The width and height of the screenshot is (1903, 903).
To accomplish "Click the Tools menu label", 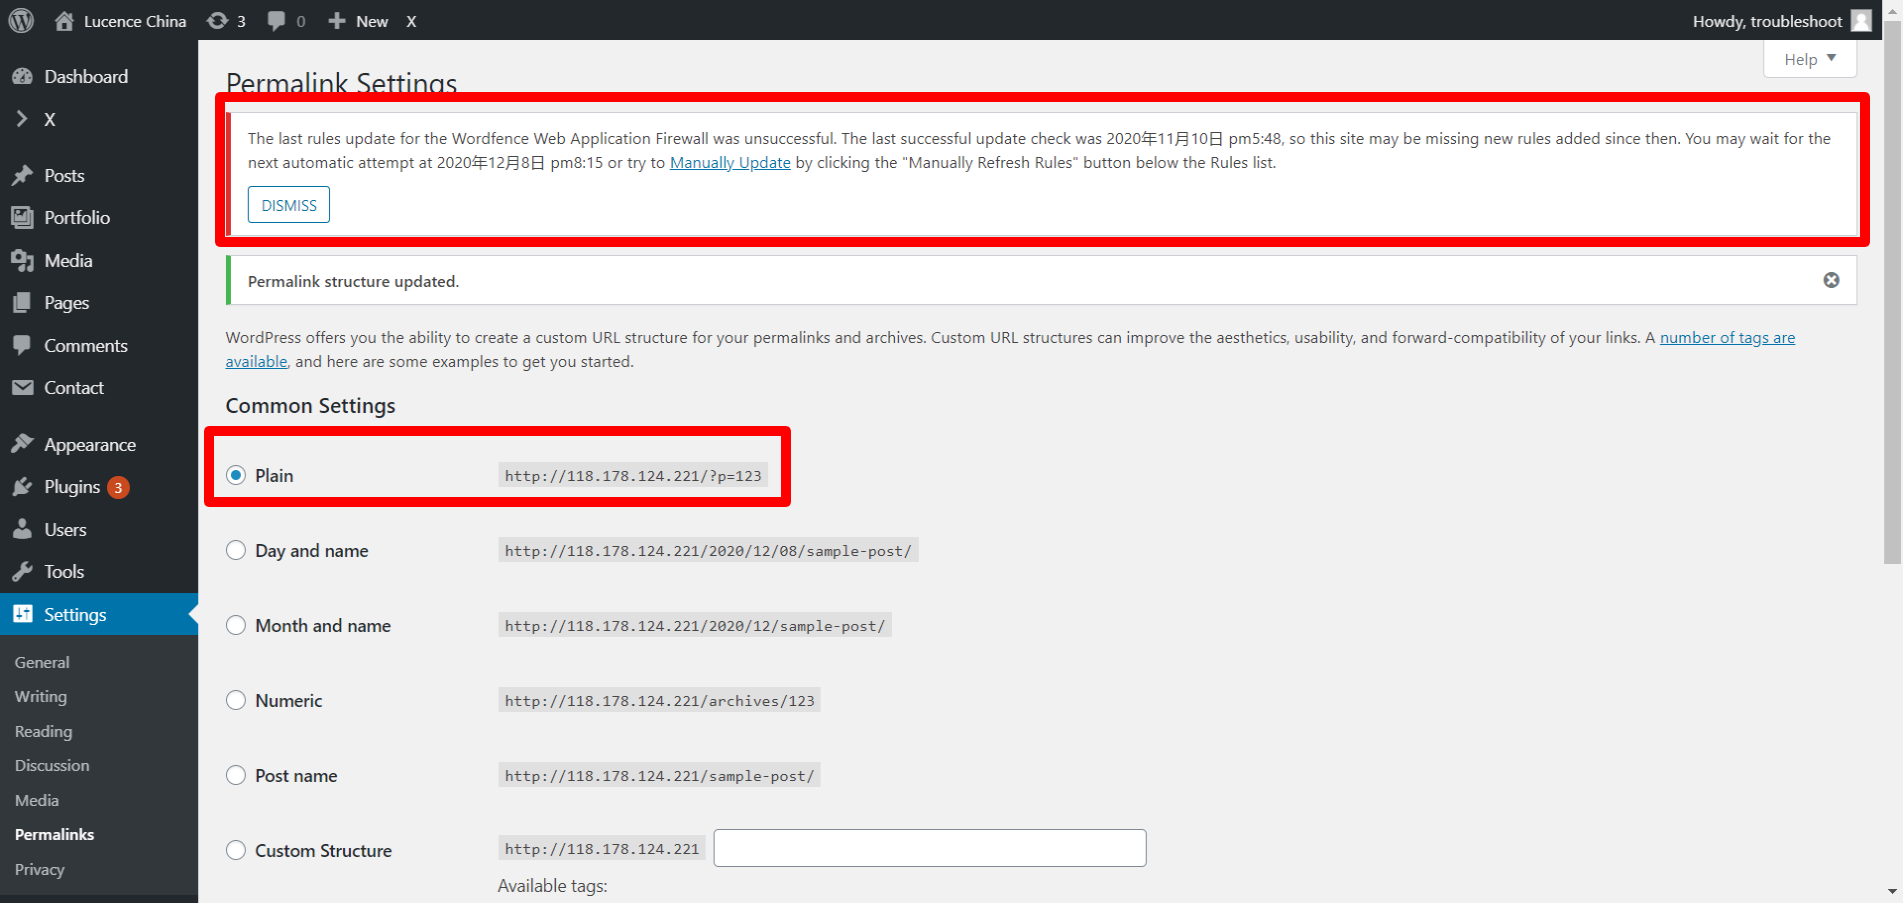I will point(64,572).
